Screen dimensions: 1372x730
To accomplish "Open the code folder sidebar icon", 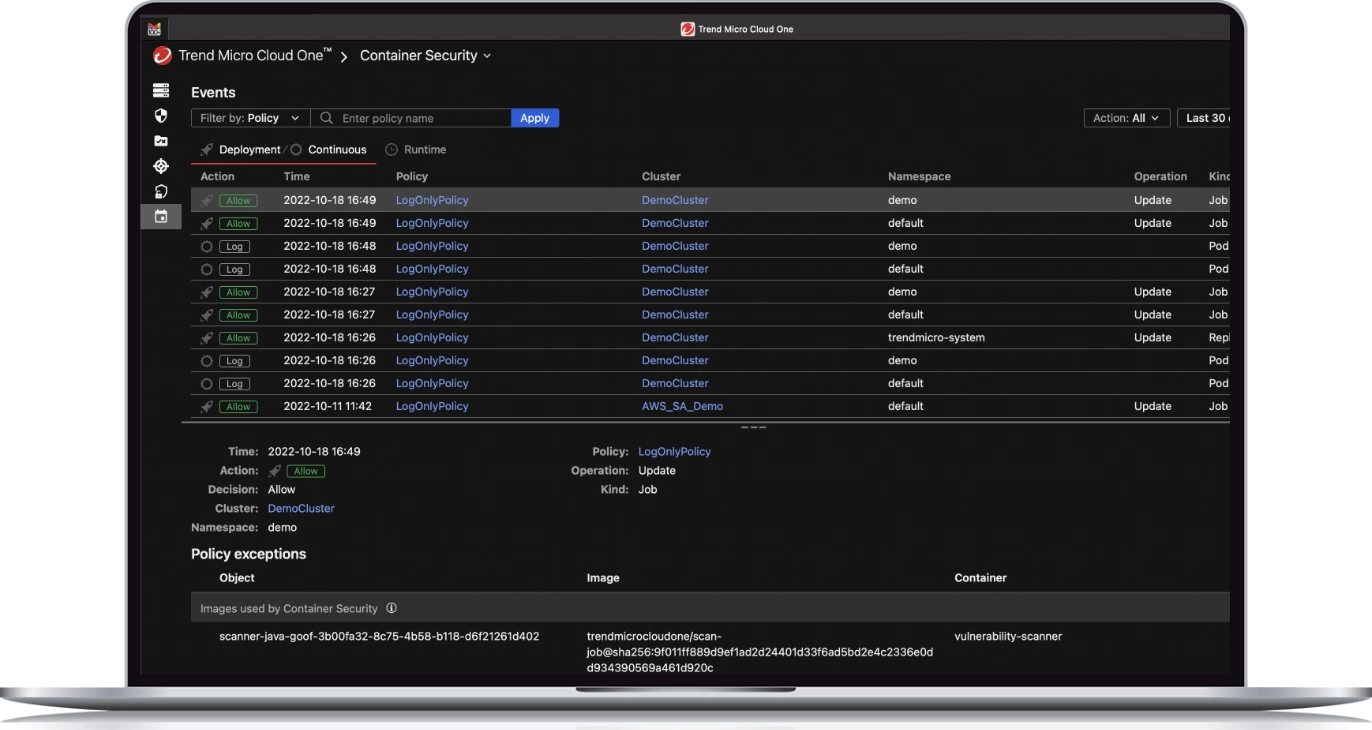I will [161, 141].
